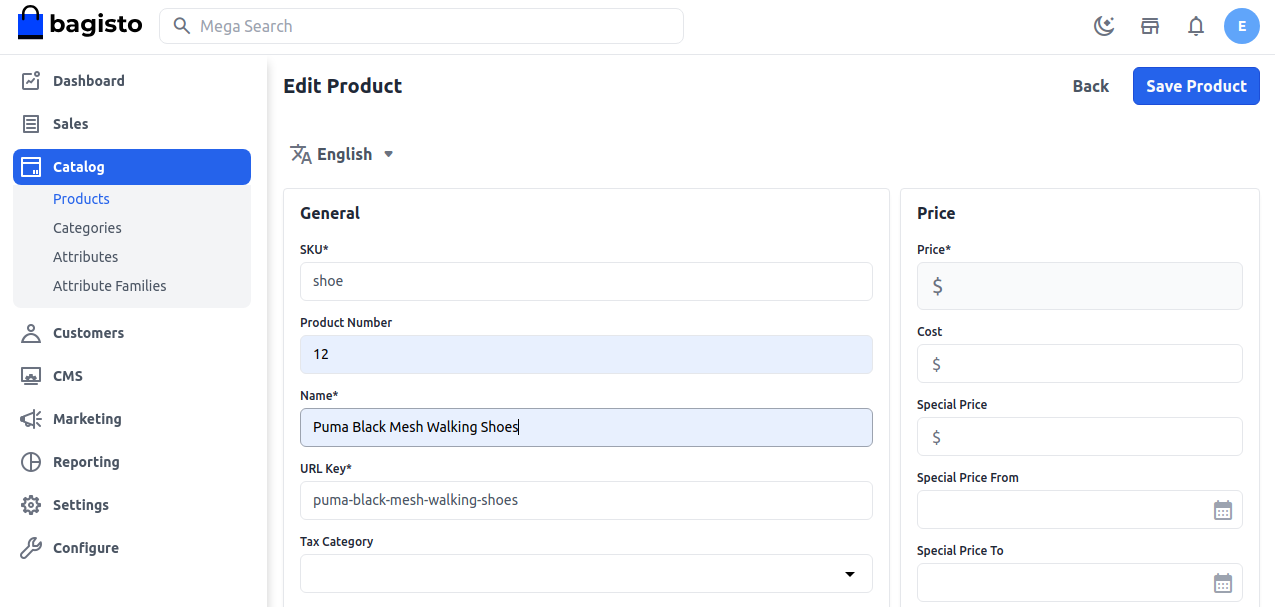1275x607 pixels.
Task: Open the user avatar menu labeled E
Action: (x=1241, y=26)
